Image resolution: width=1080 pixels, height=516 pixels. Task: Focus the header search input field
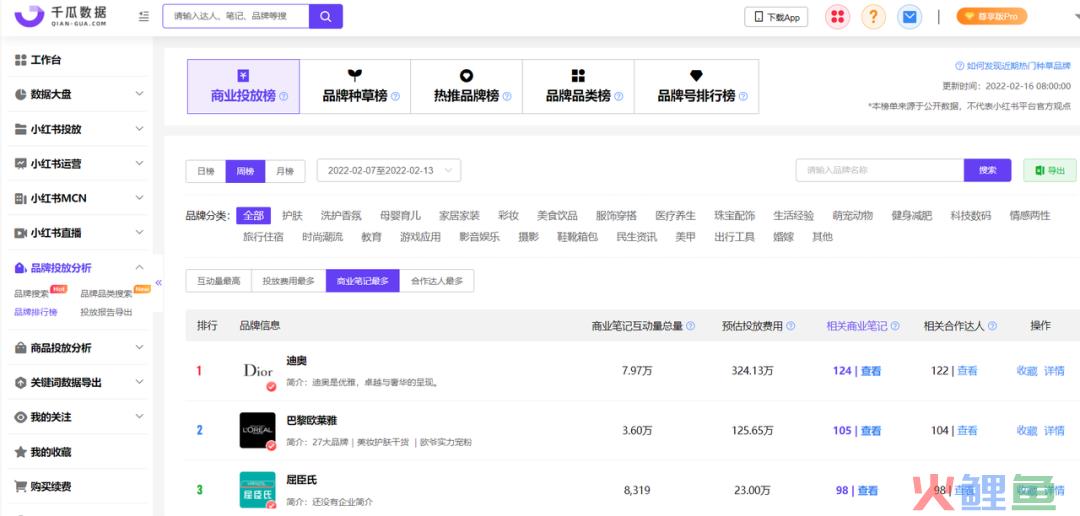(236, 17)
